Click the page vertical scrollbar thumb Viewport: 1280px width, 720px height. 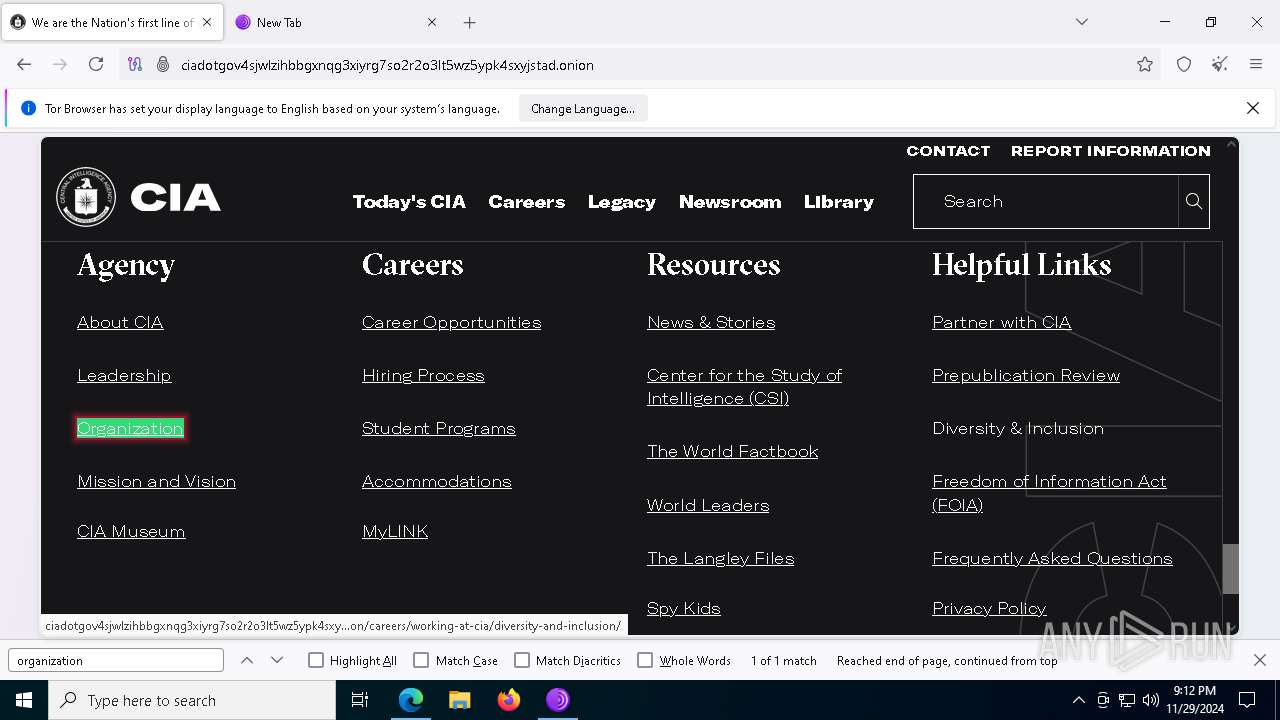click(x=1231, y=568)
